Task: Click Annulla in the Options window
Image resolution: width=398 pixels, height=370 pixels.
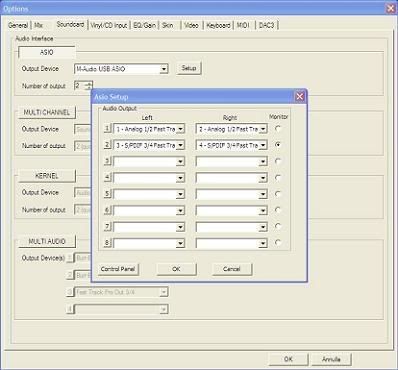Action: point(331,359)
